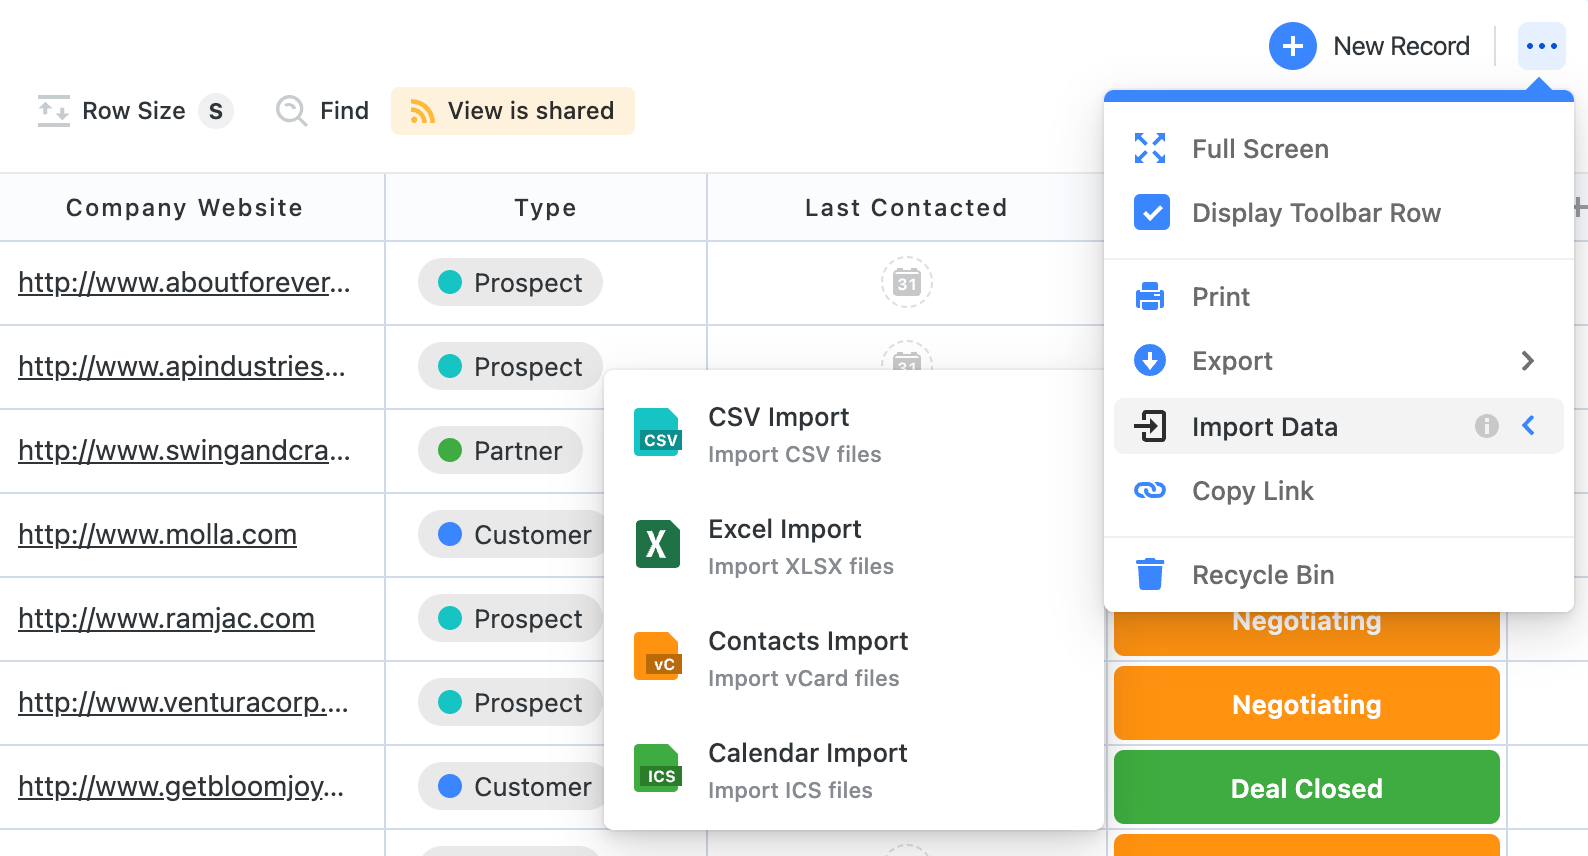Viewport: 1588px width, 856px height.
Task: Click the Find magnifier icon
Action: (291, 111)
